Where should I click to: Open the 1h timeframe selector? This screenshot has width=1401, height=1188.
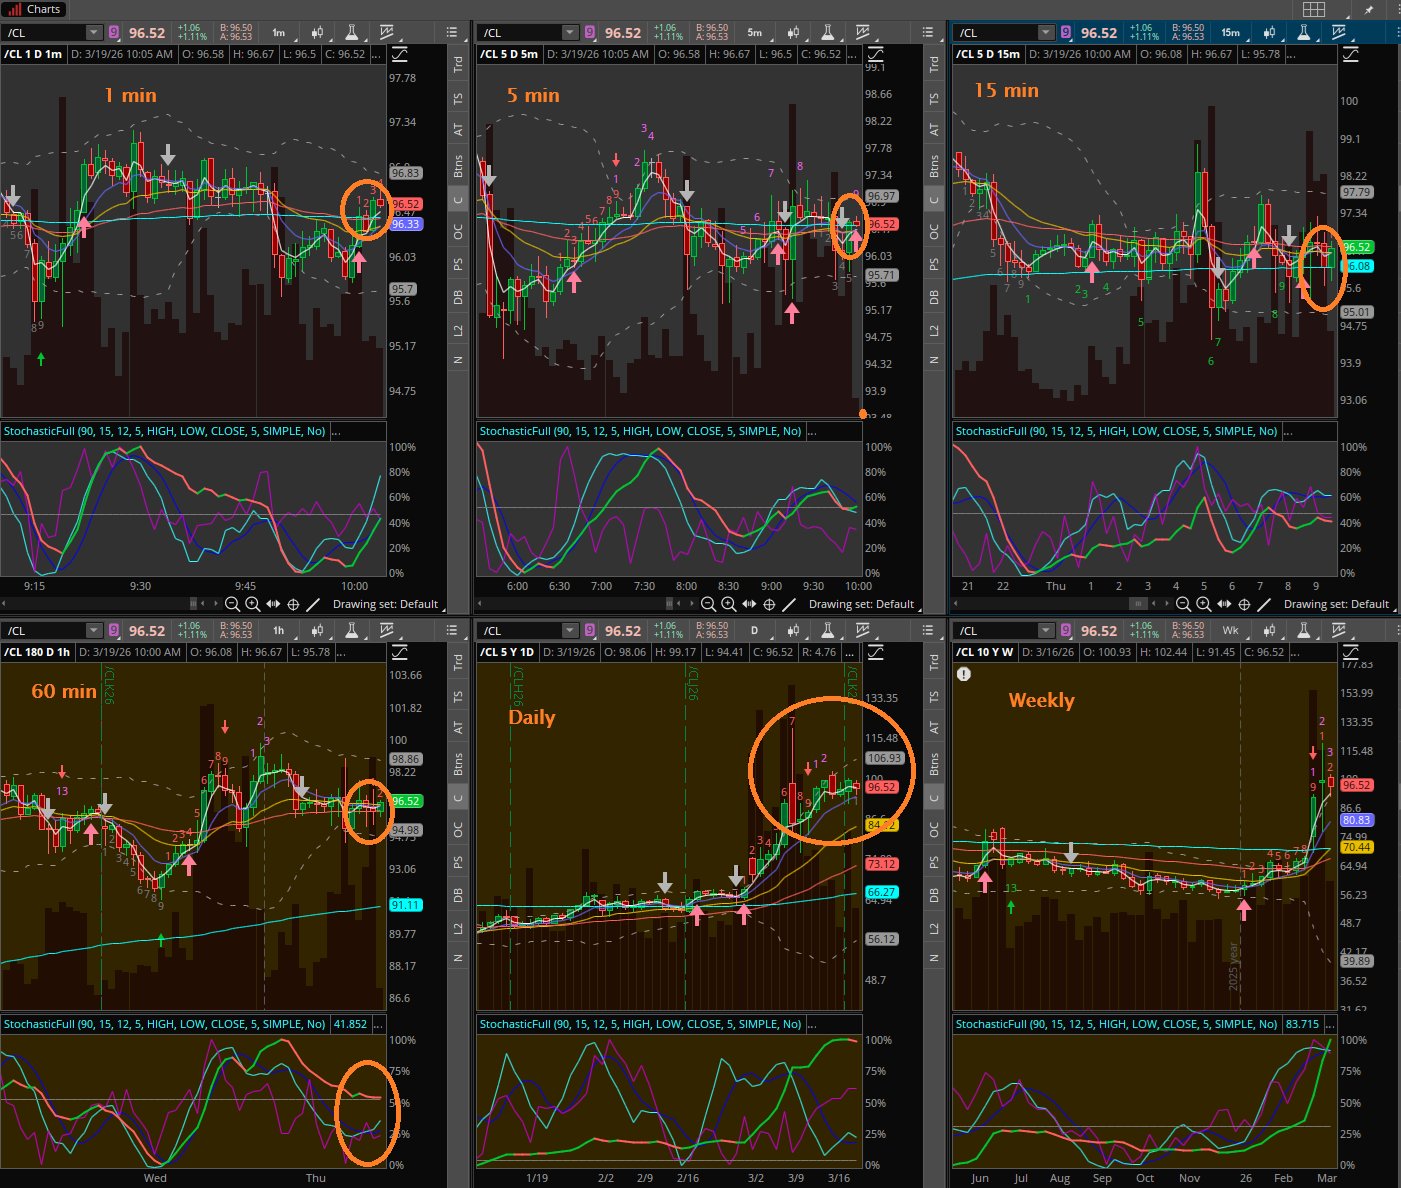click(278, 631)
